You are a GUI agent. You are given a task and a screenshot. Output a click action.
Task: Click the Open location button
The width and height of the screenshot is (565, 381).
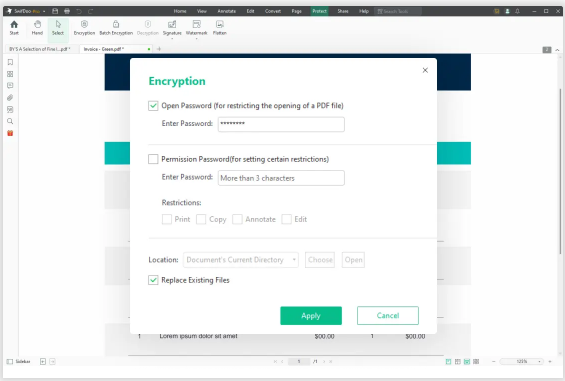[353, 260]
